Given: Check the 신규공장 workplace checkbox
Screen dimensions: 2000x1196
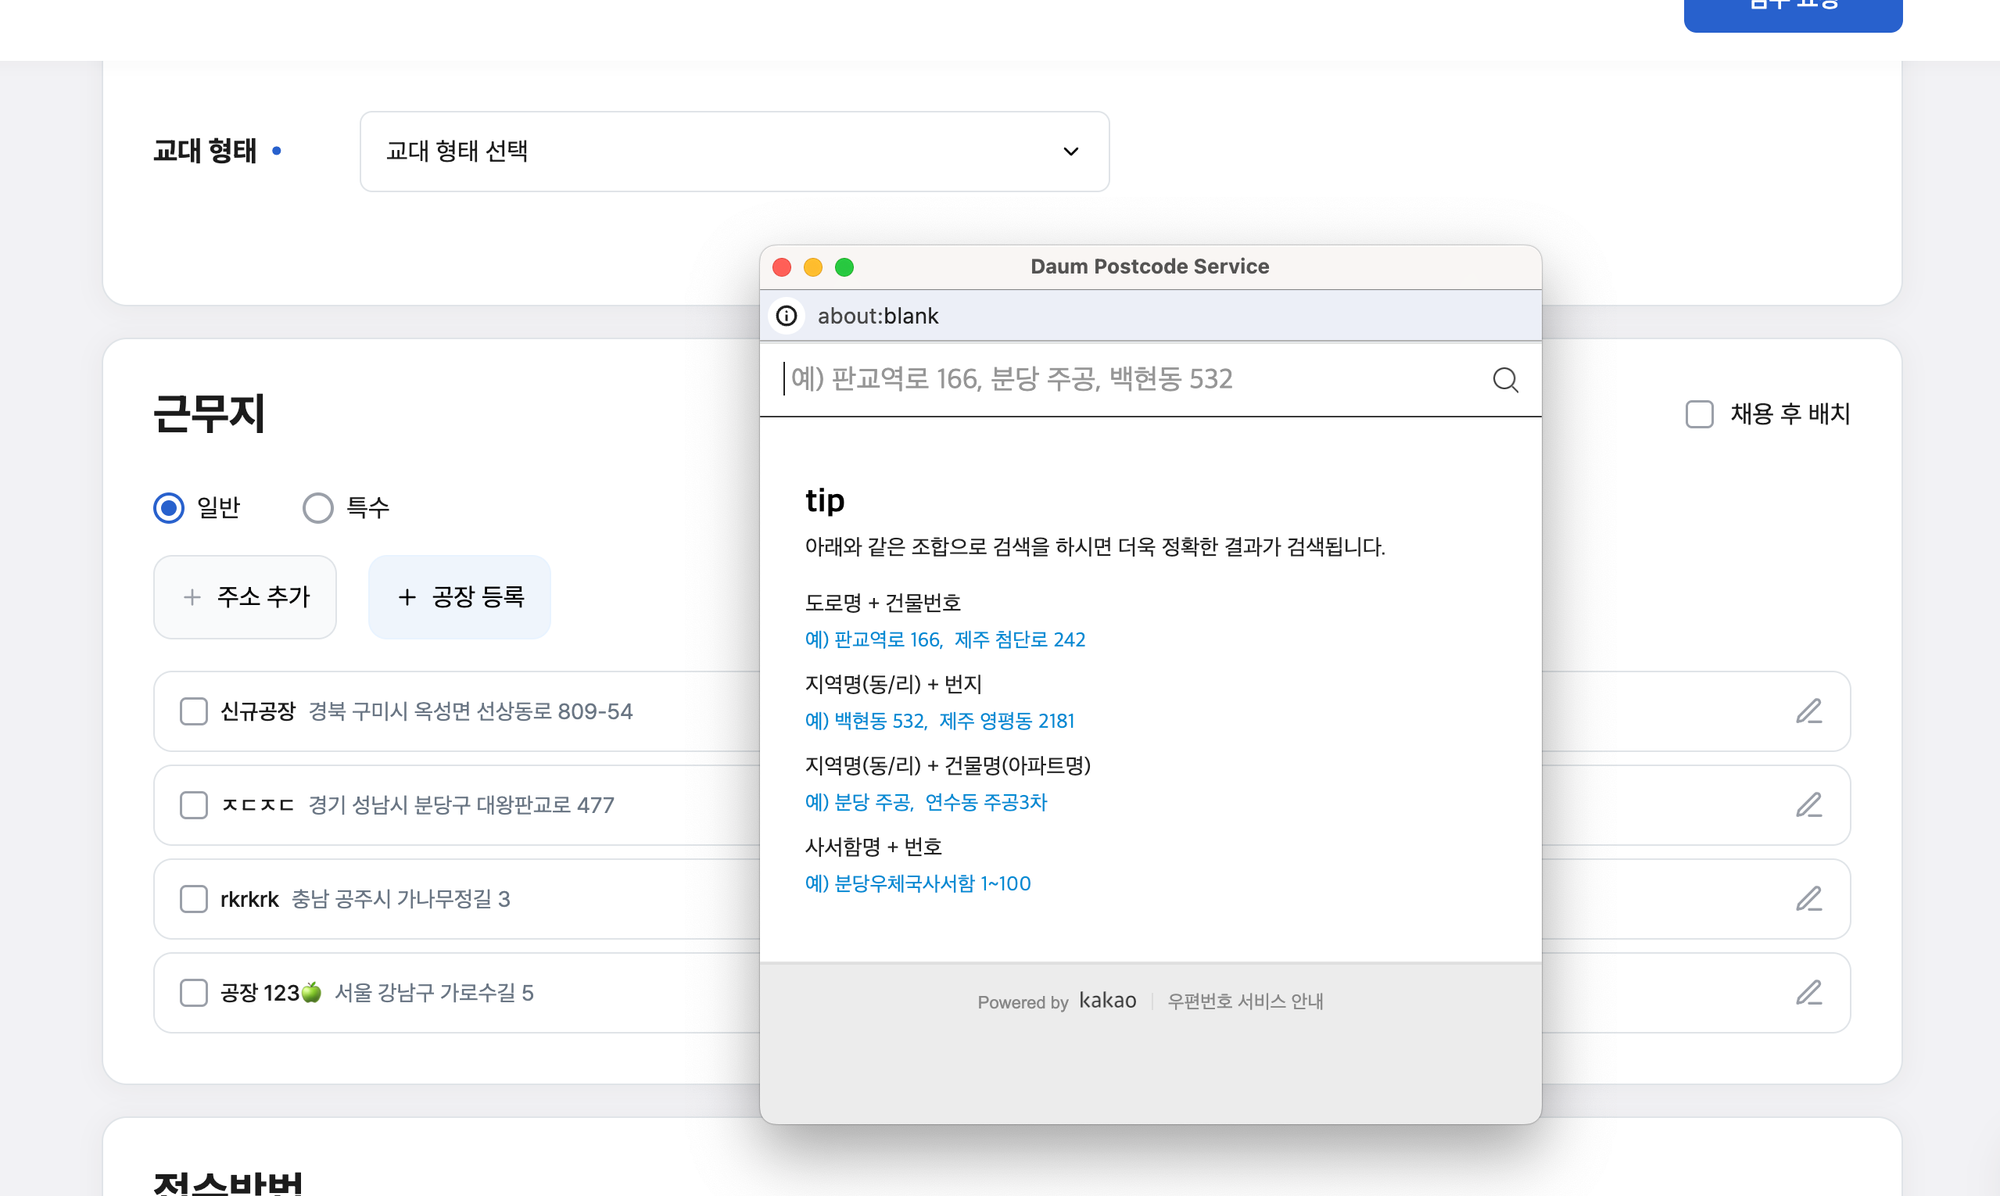Looking at the screenshot, I should point(194,711).
